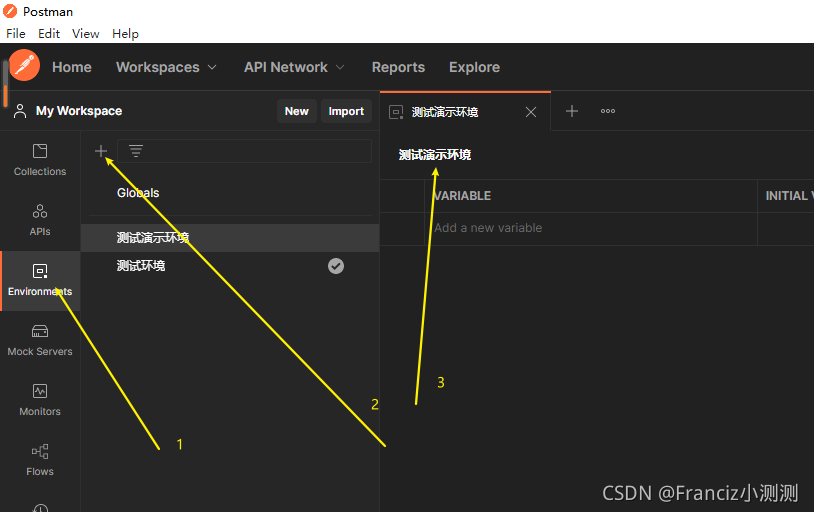This screenshot has width=814, height=512.
Task: Click the 测试演示环境 environment title to rename
Action: click(435, 155)
